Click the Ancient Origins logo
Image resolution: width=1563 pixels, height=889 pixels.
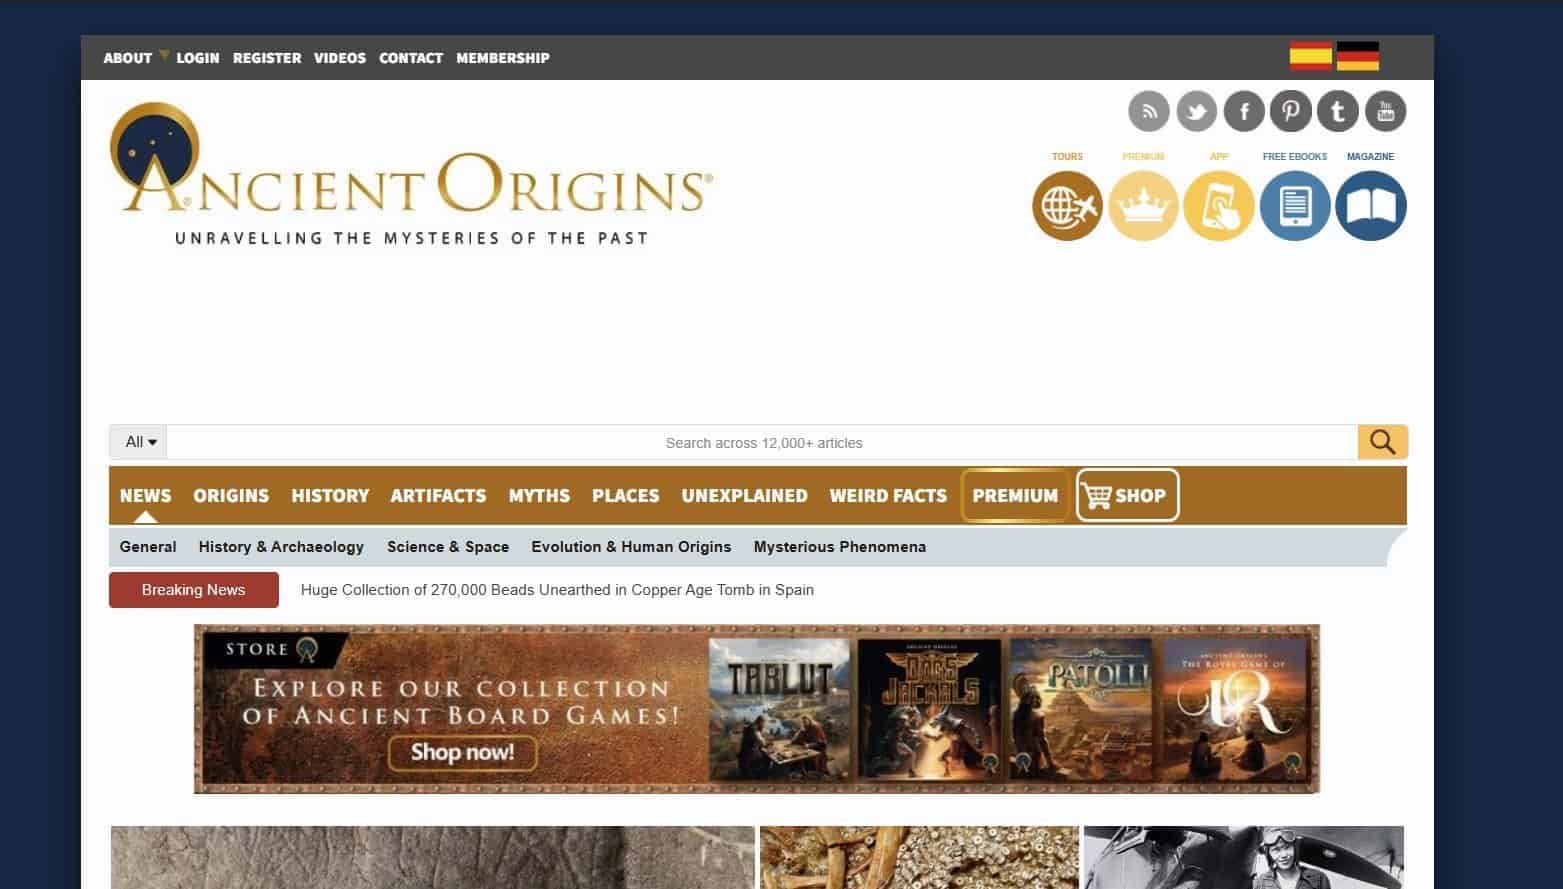(411, 175)
